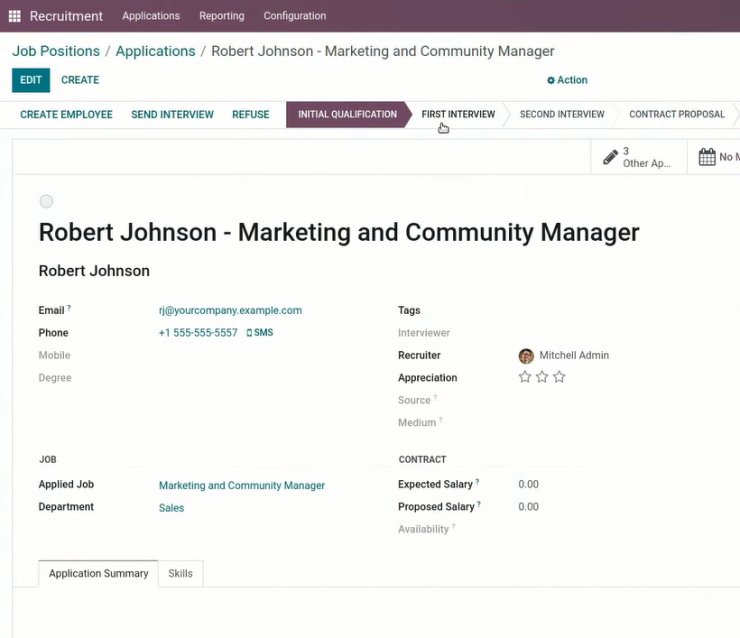Toggle the kanban state circle
This screenshot has height=638, width=740.
click(46, 201)
